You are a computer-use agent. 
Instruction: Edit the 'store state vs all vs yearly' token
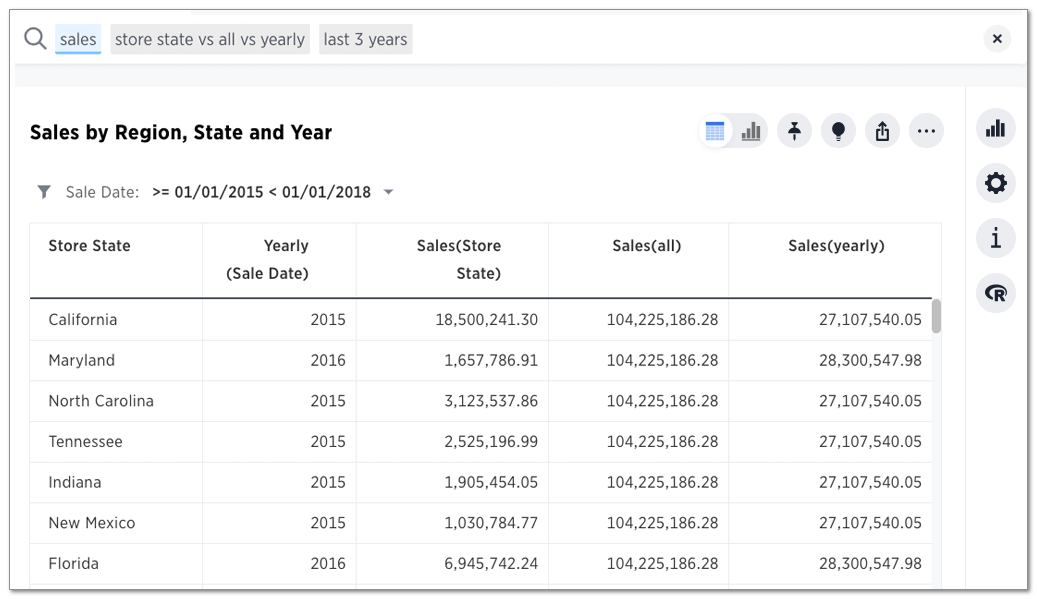pos(209,39)
